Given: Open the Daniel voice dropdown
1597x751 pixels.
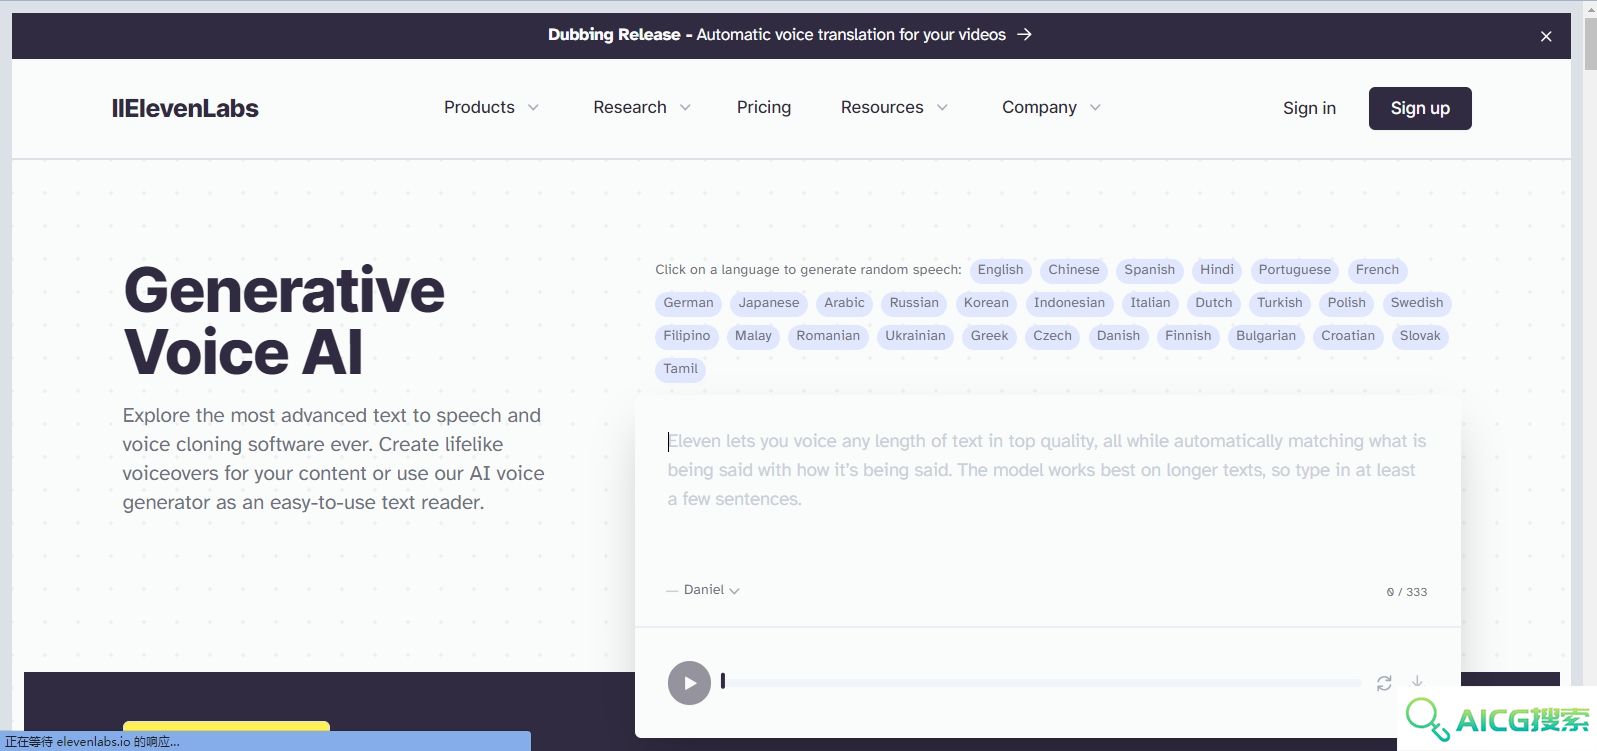Looking at the screenshot, I should pyautogui.click(x=711, y=590).
